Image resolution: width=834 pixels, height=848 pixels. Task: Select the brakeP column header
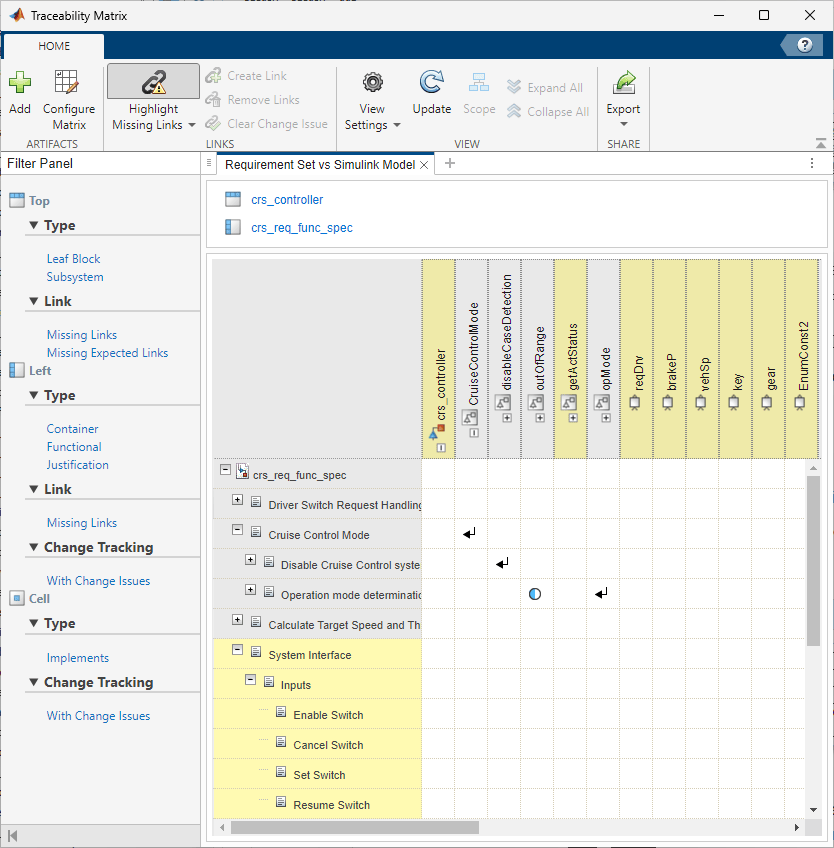pos(669,359)
